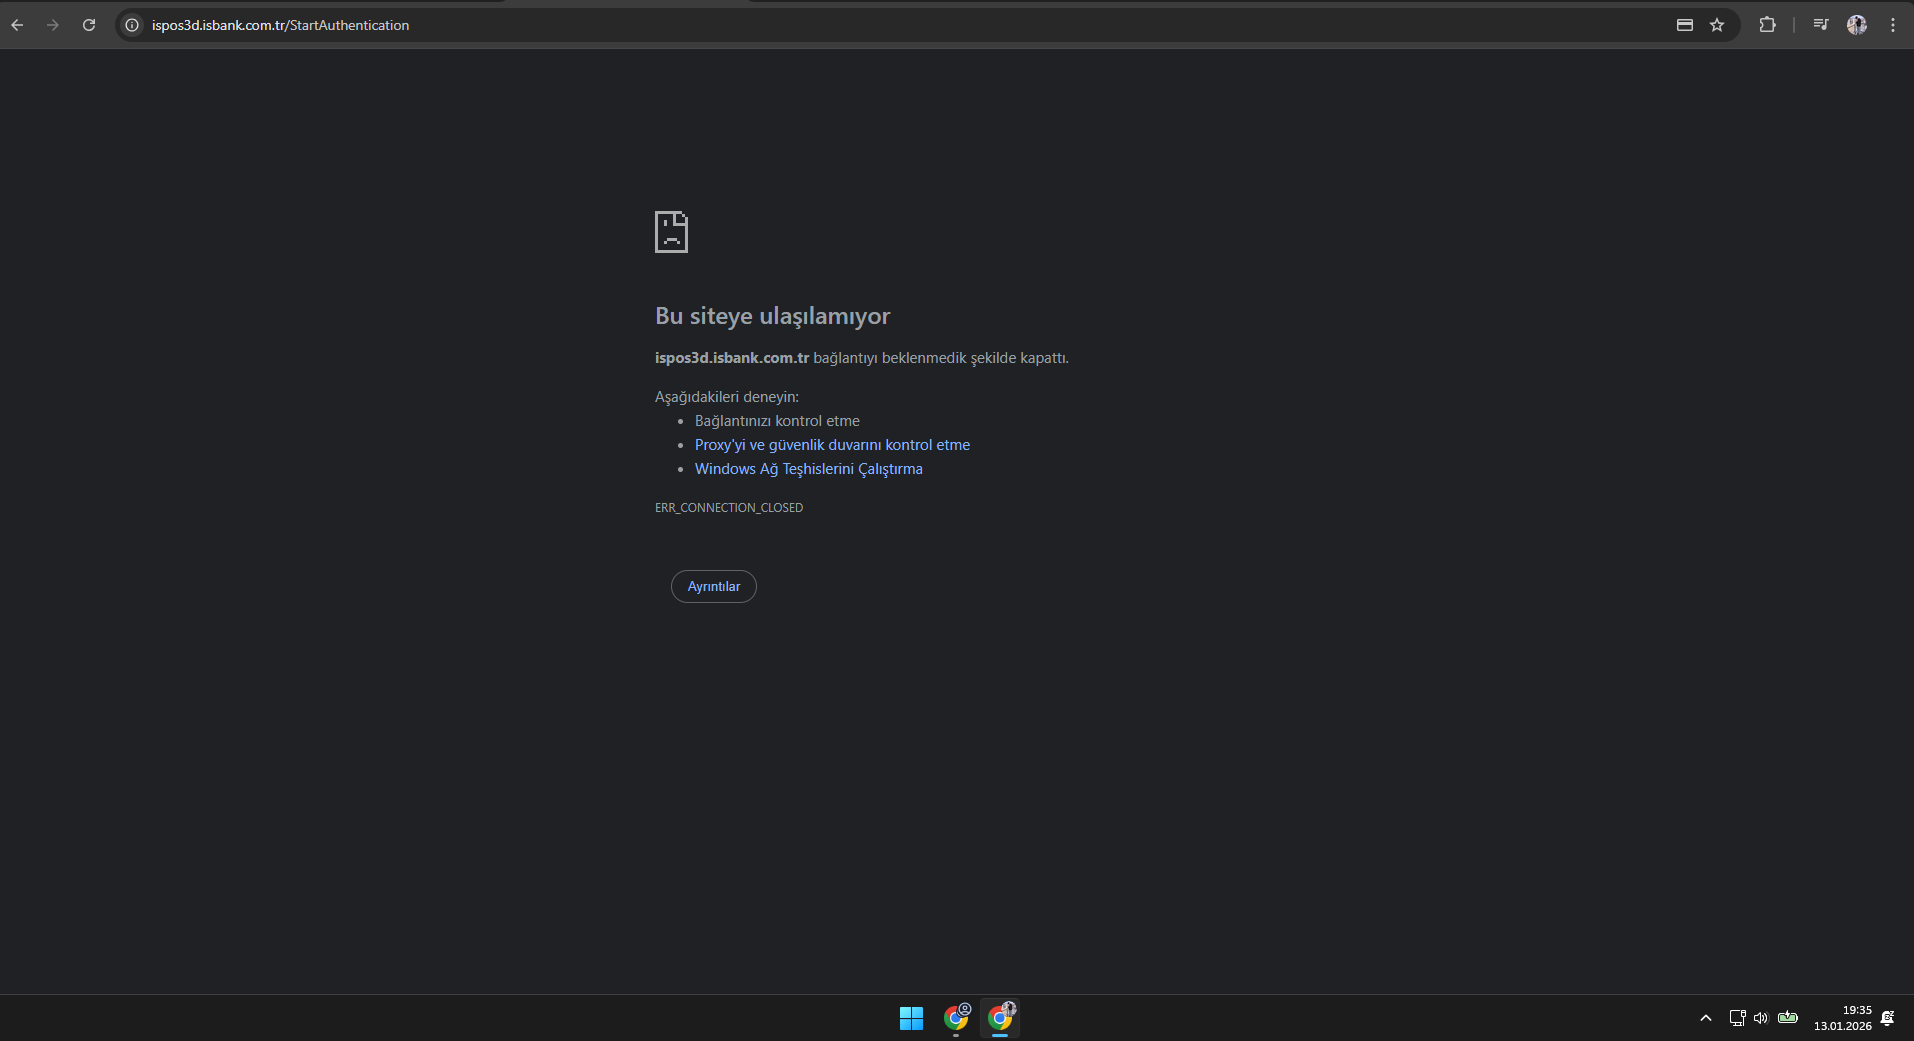Click the forward navigation arrow
Image resolution: width=1914 pixels, height=1041 pixels.
pos(53,25)
